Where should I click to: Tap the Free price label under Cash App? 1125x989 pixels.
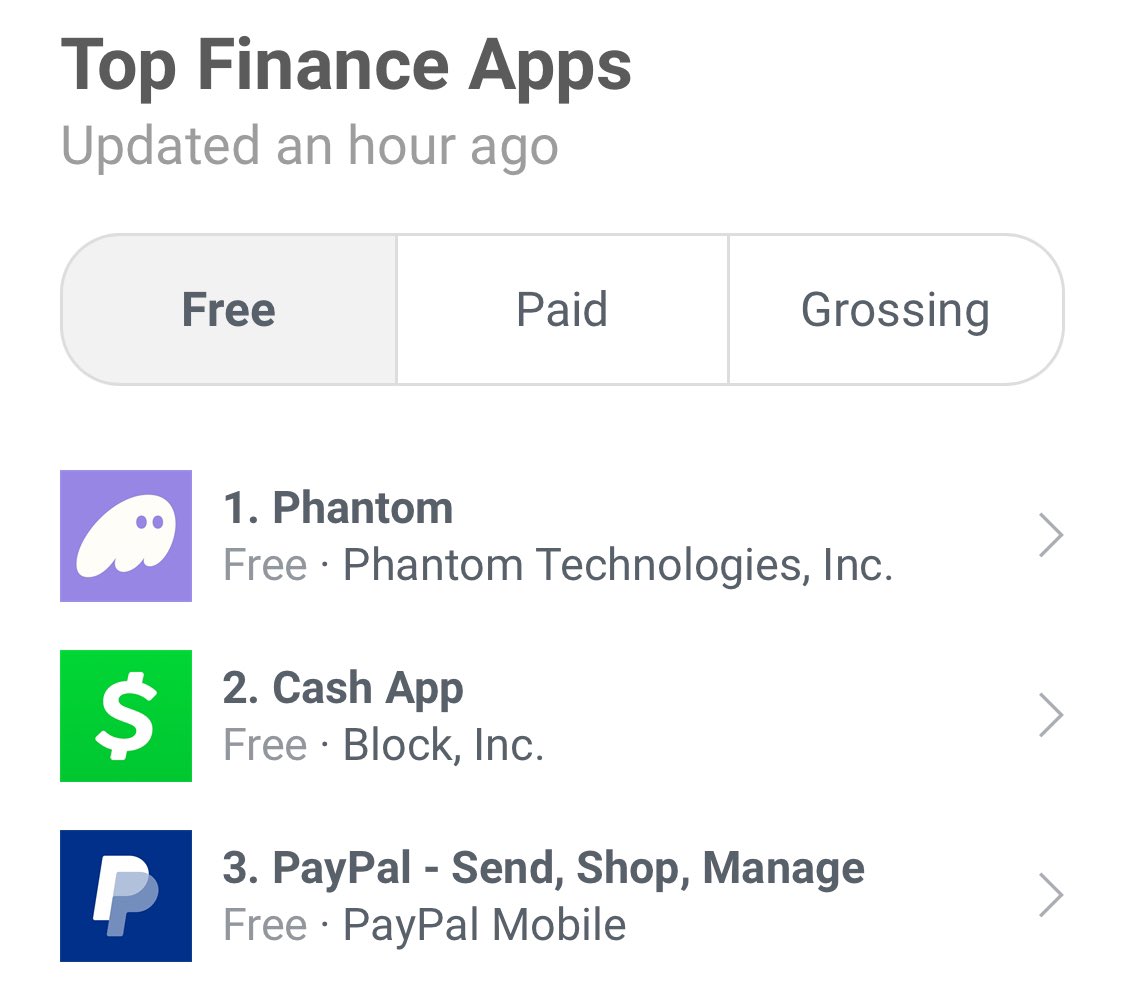pos(265,745)
